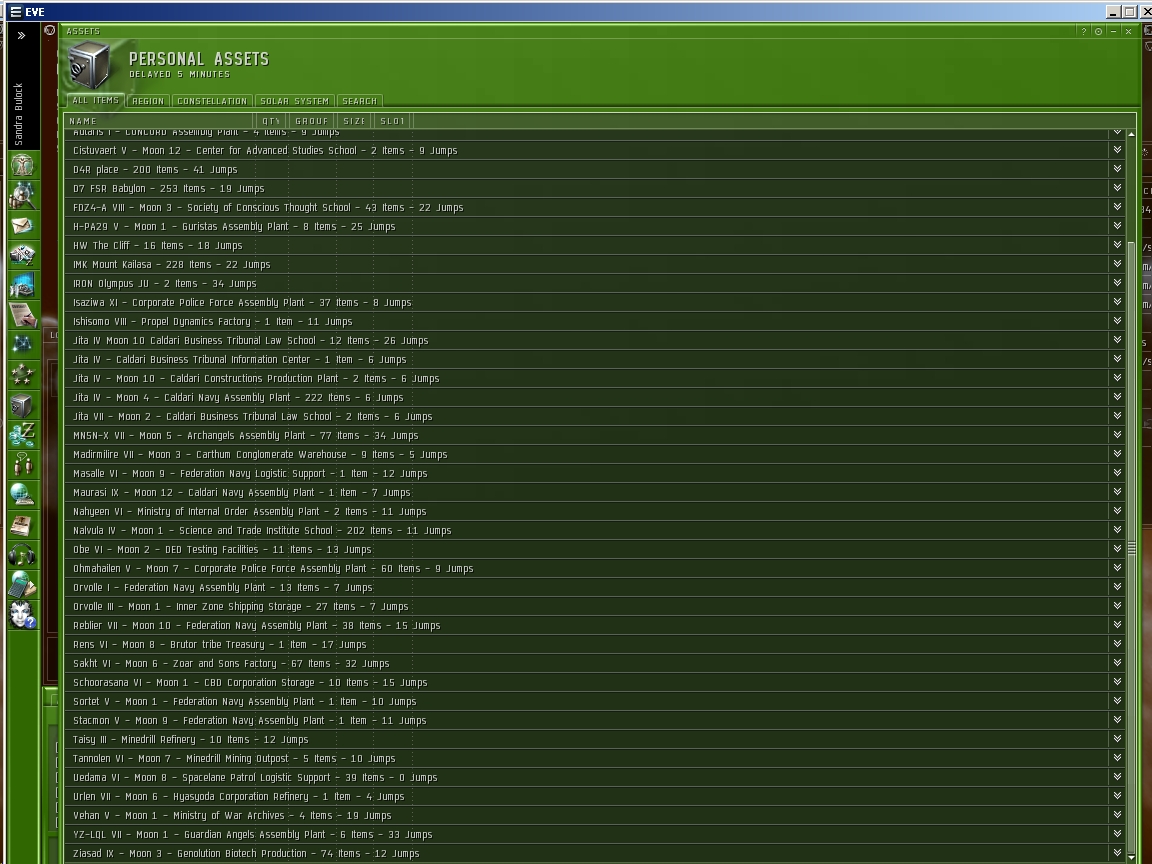Pin the Assets window with the circle icon

coord(1098,31)
